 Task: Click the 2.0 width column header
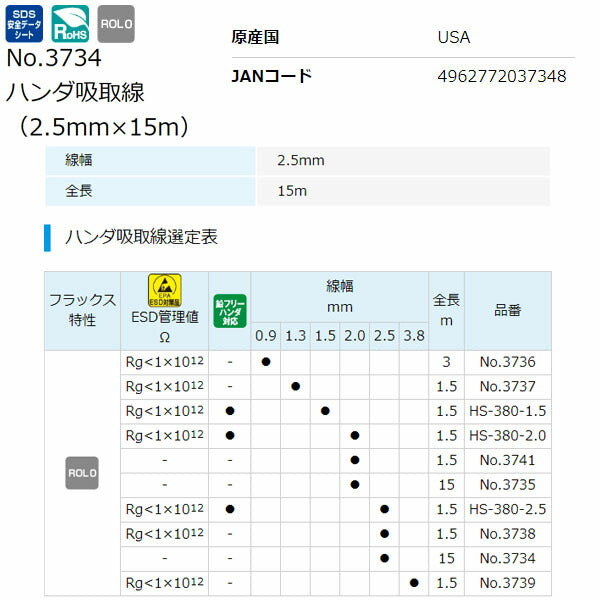pyautogui.click(x=355, y=336)
